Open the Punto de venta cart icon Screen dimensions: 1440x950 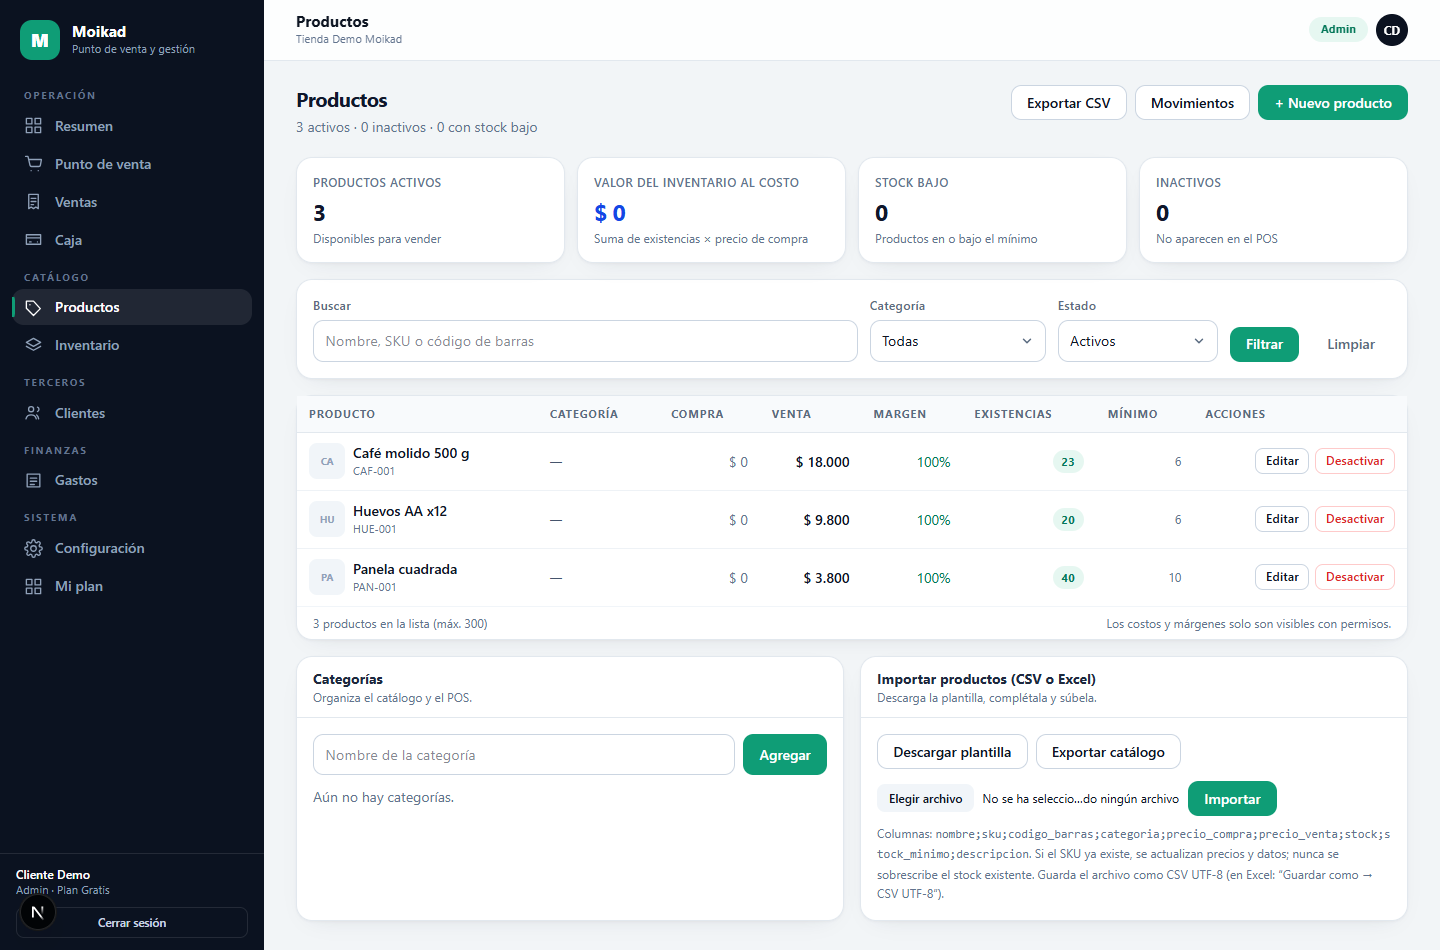(34, 164)
